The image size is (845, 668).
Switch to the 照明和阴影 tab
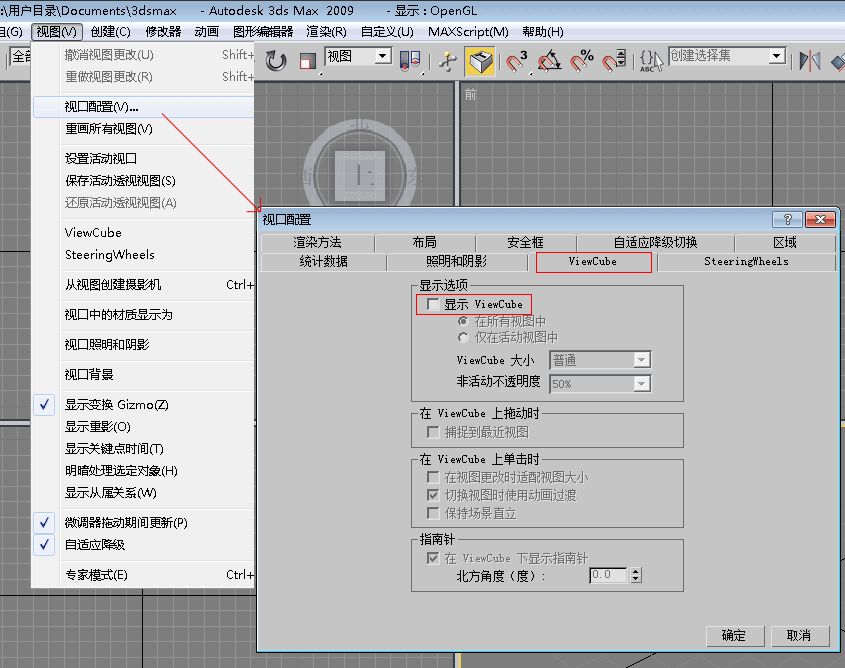(x=456, y=262)
